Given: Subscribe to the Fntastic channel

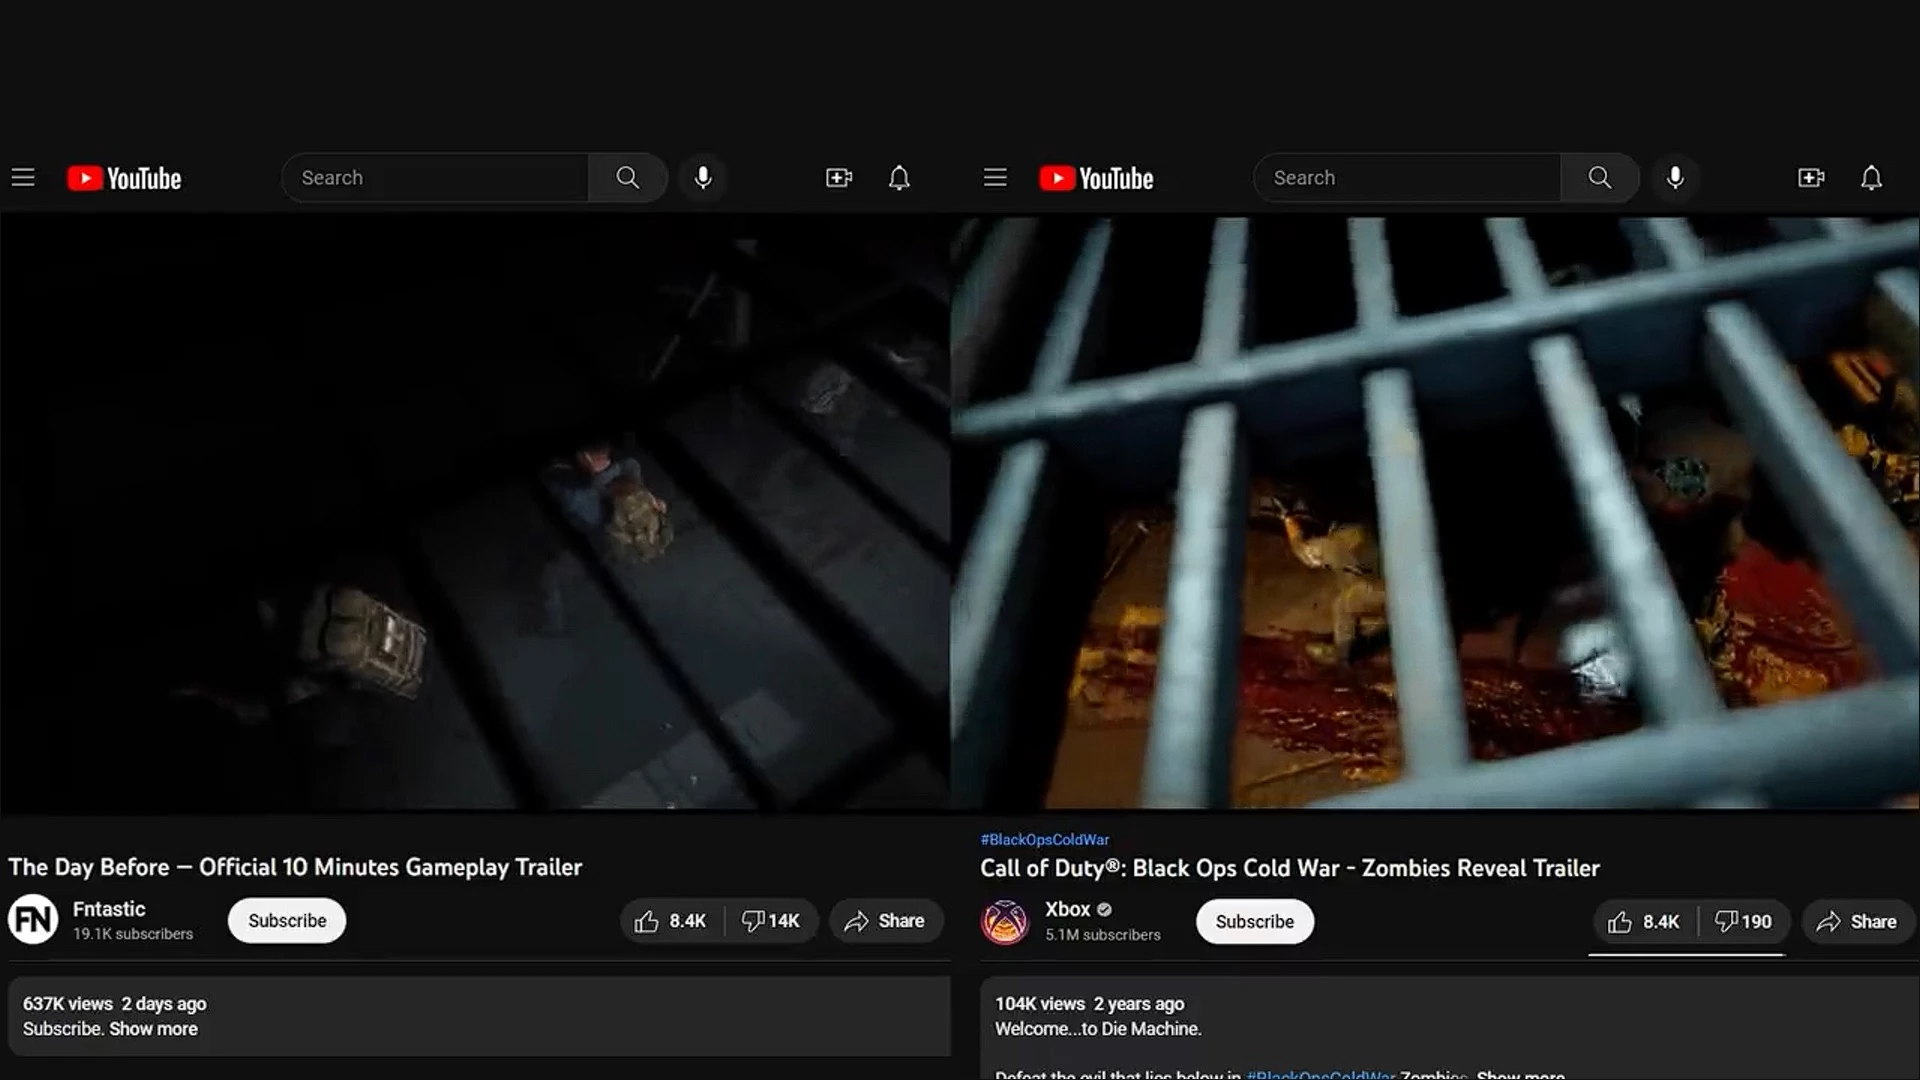Looking at the screenshot, I should coord(287,921).
